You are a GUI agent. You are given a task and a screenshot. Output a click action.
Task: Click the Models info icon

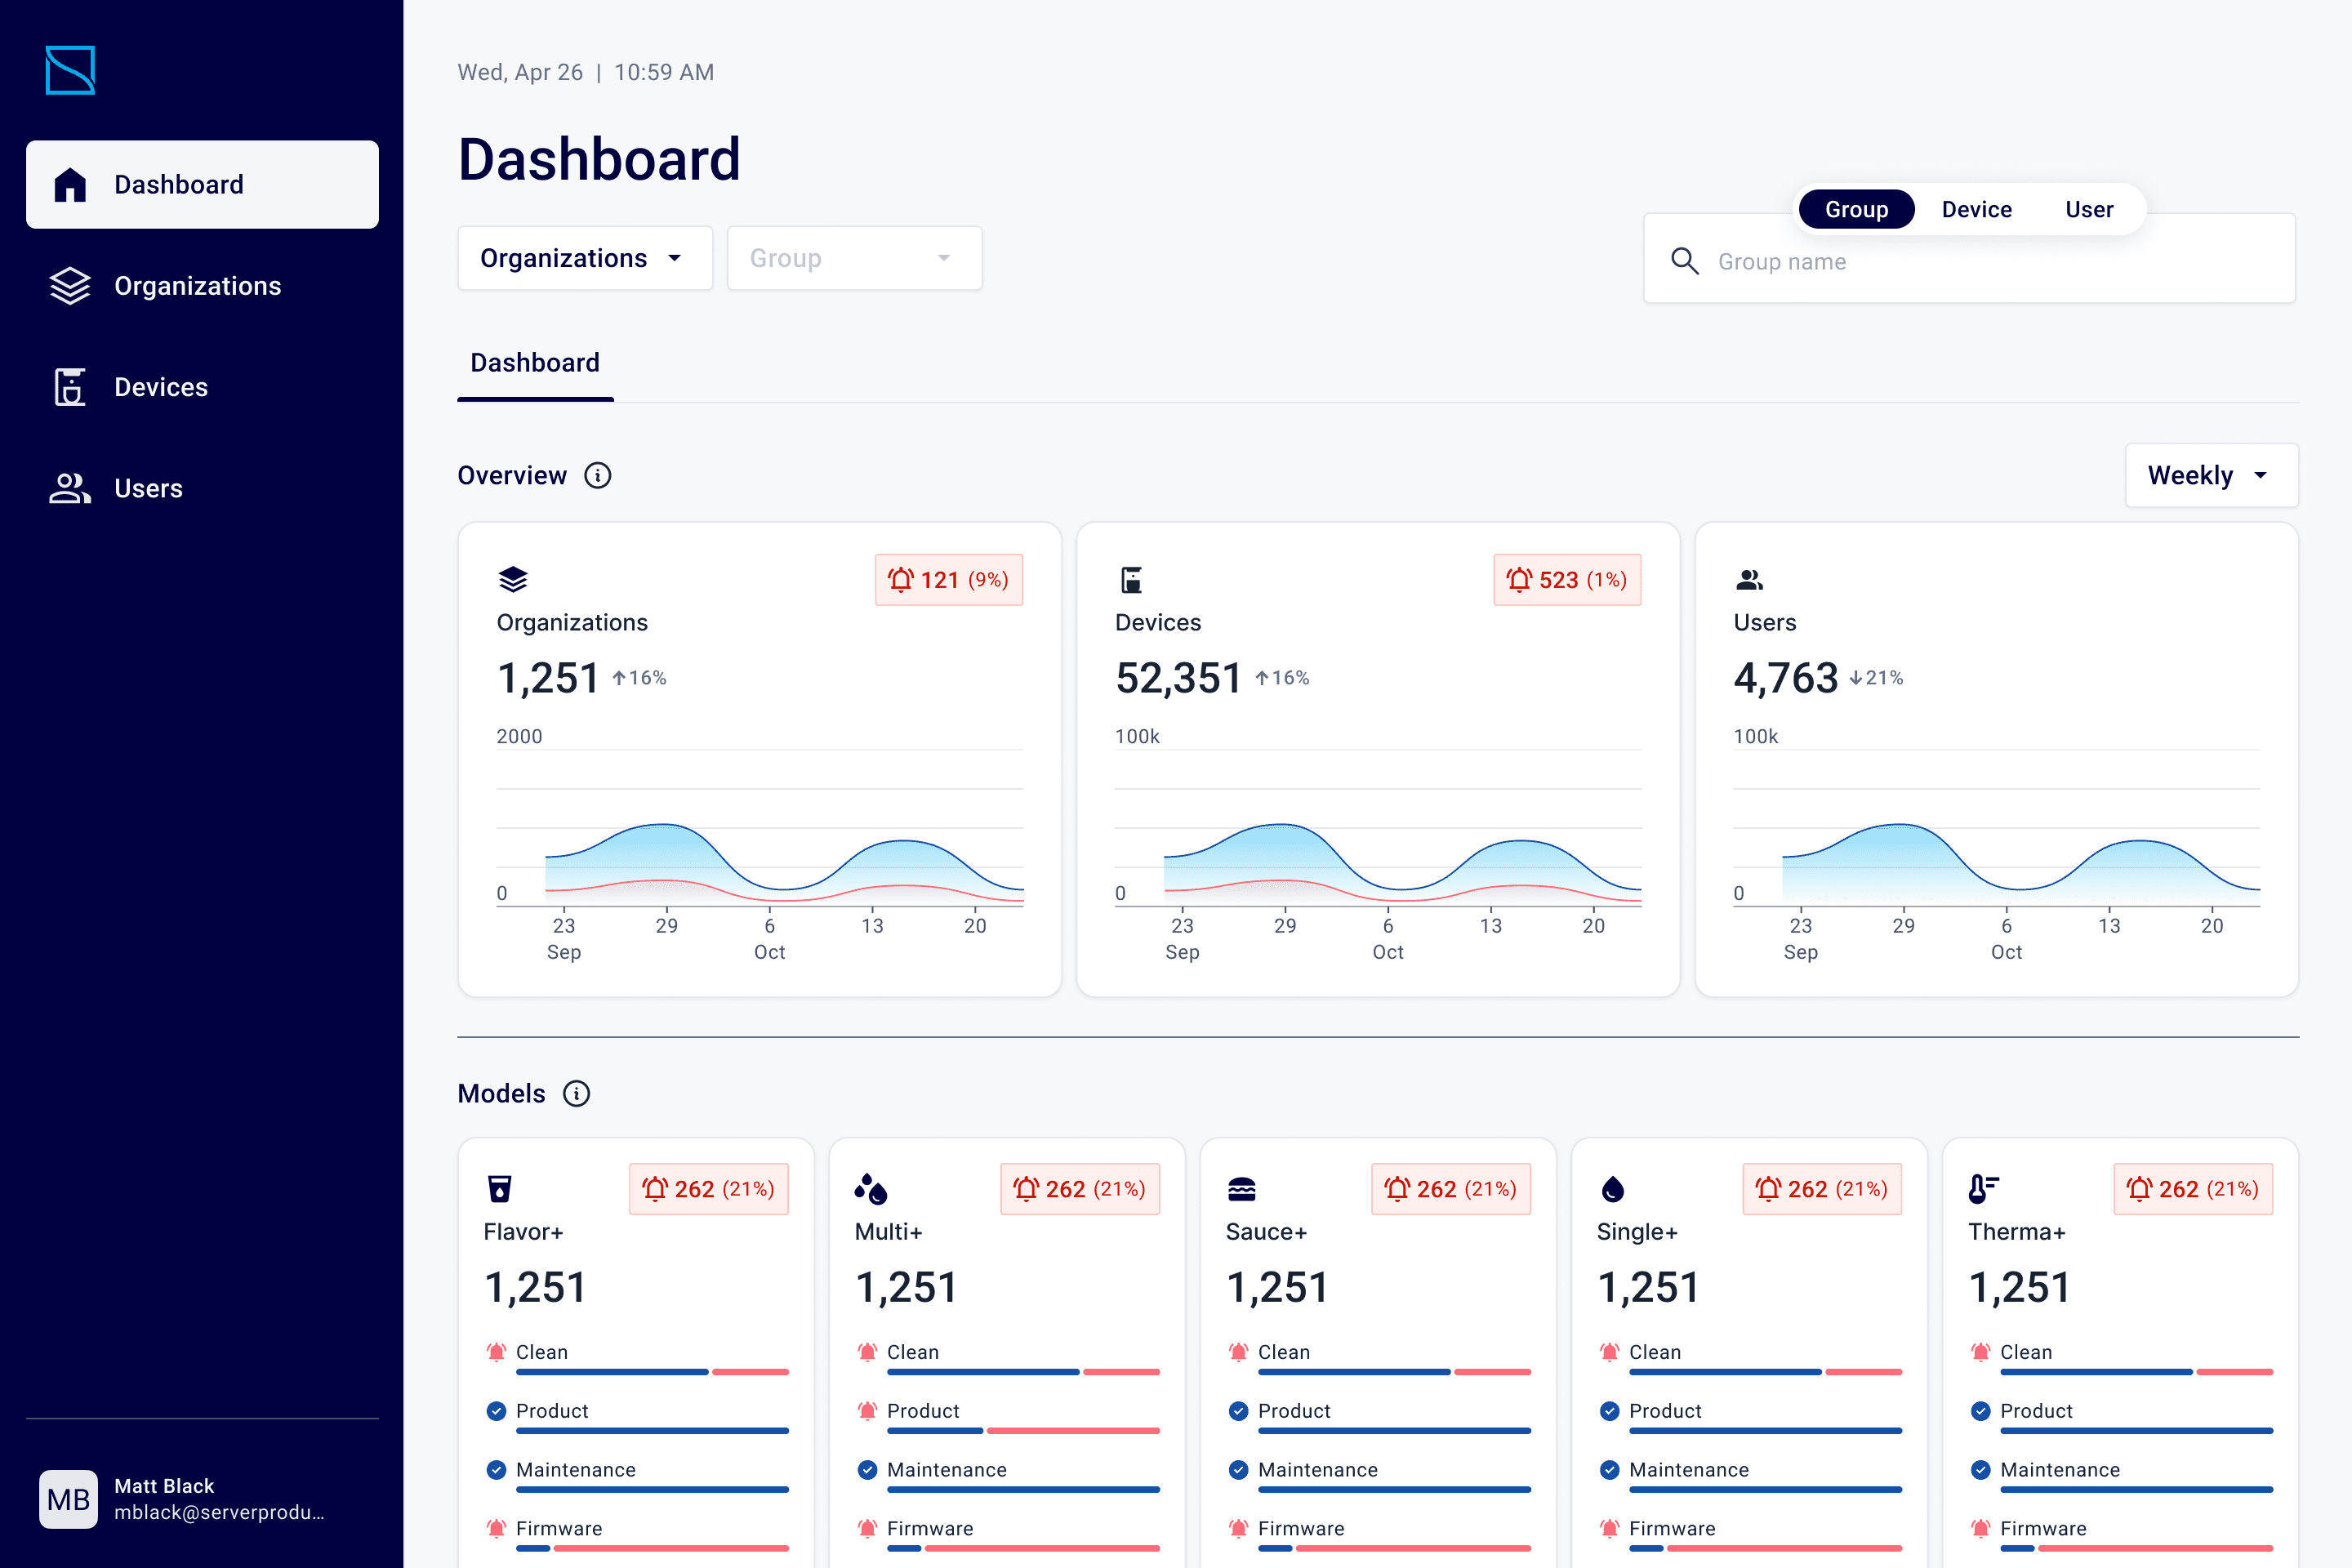pos(576,1093)
